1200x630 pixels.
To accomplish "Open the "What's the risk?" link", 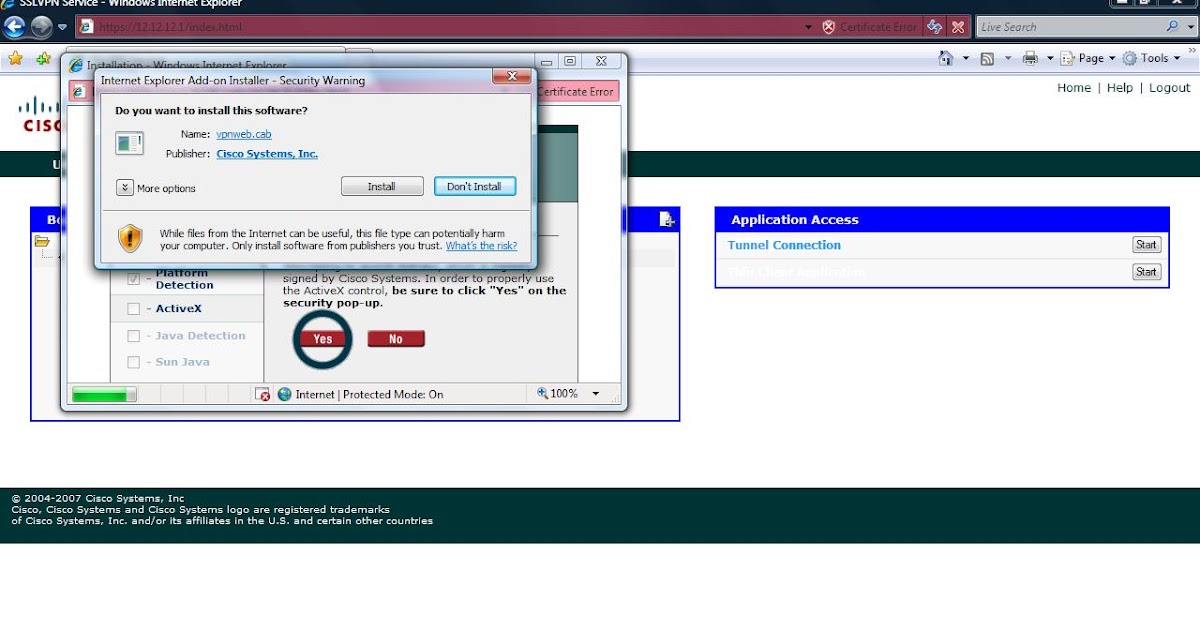I will click(x=481, y=246).
